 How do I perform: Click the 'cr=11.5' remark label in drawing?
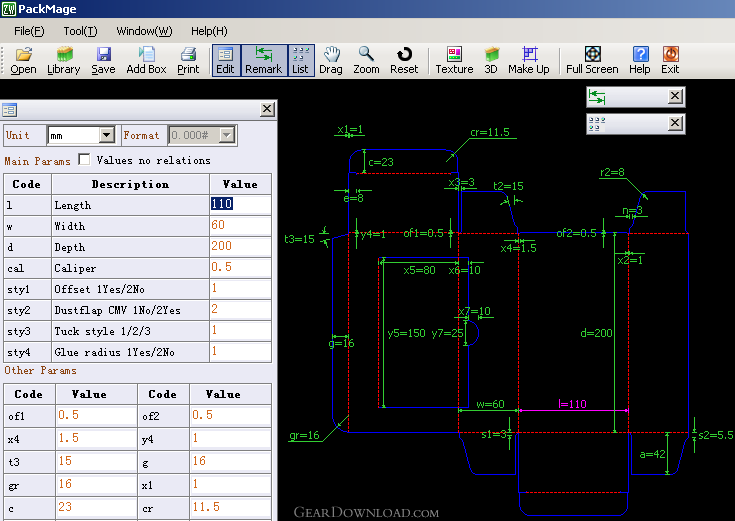[490, 132]
